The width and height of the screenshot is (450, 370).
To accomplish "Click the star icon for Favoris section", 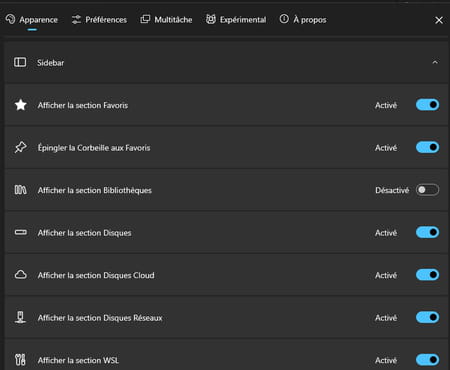I will (21, 105).
